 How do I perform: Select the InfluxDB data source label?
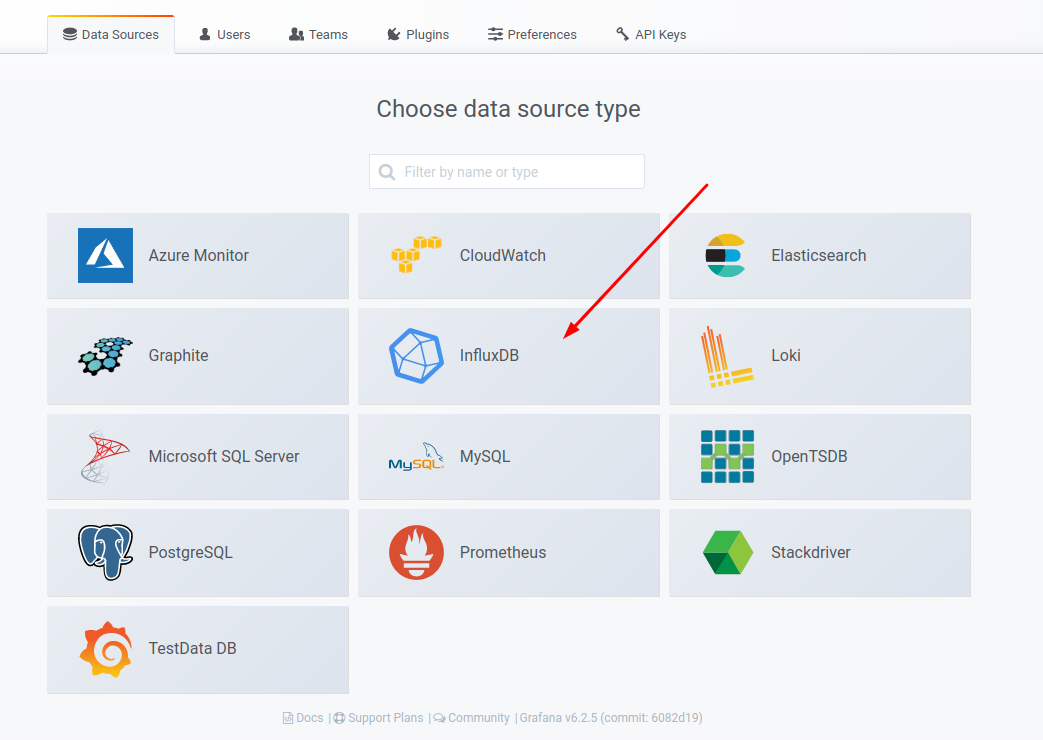(490, 355)
